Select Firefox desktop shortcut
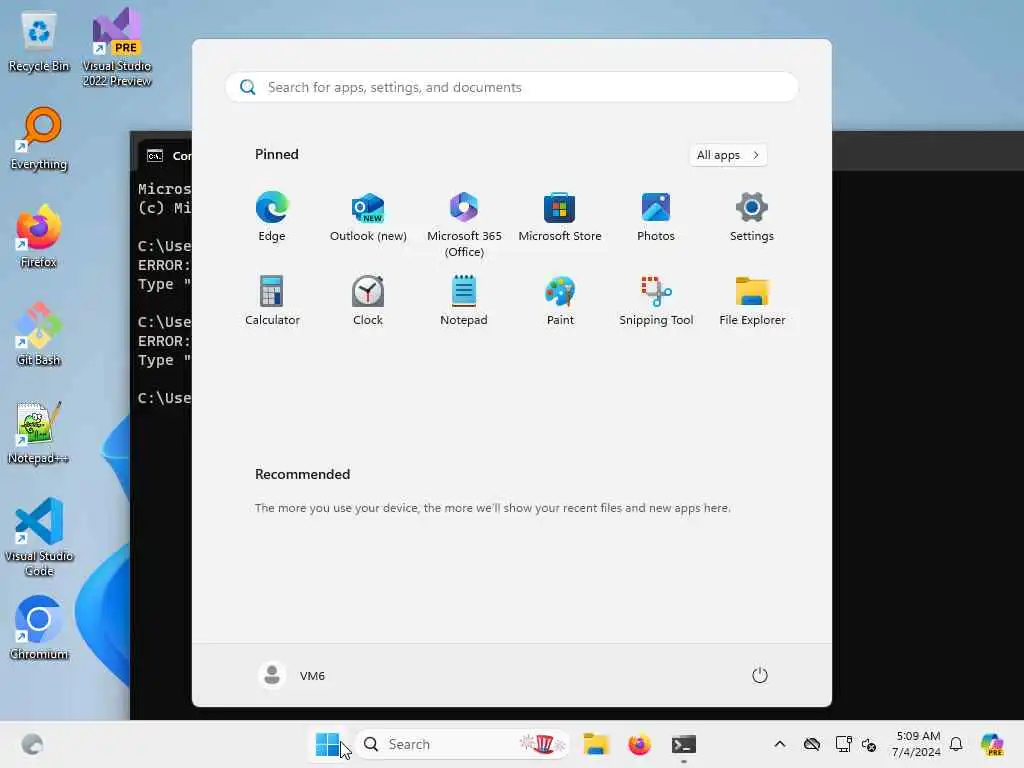Screen dimensions: 1024x768 coord(39,236)
